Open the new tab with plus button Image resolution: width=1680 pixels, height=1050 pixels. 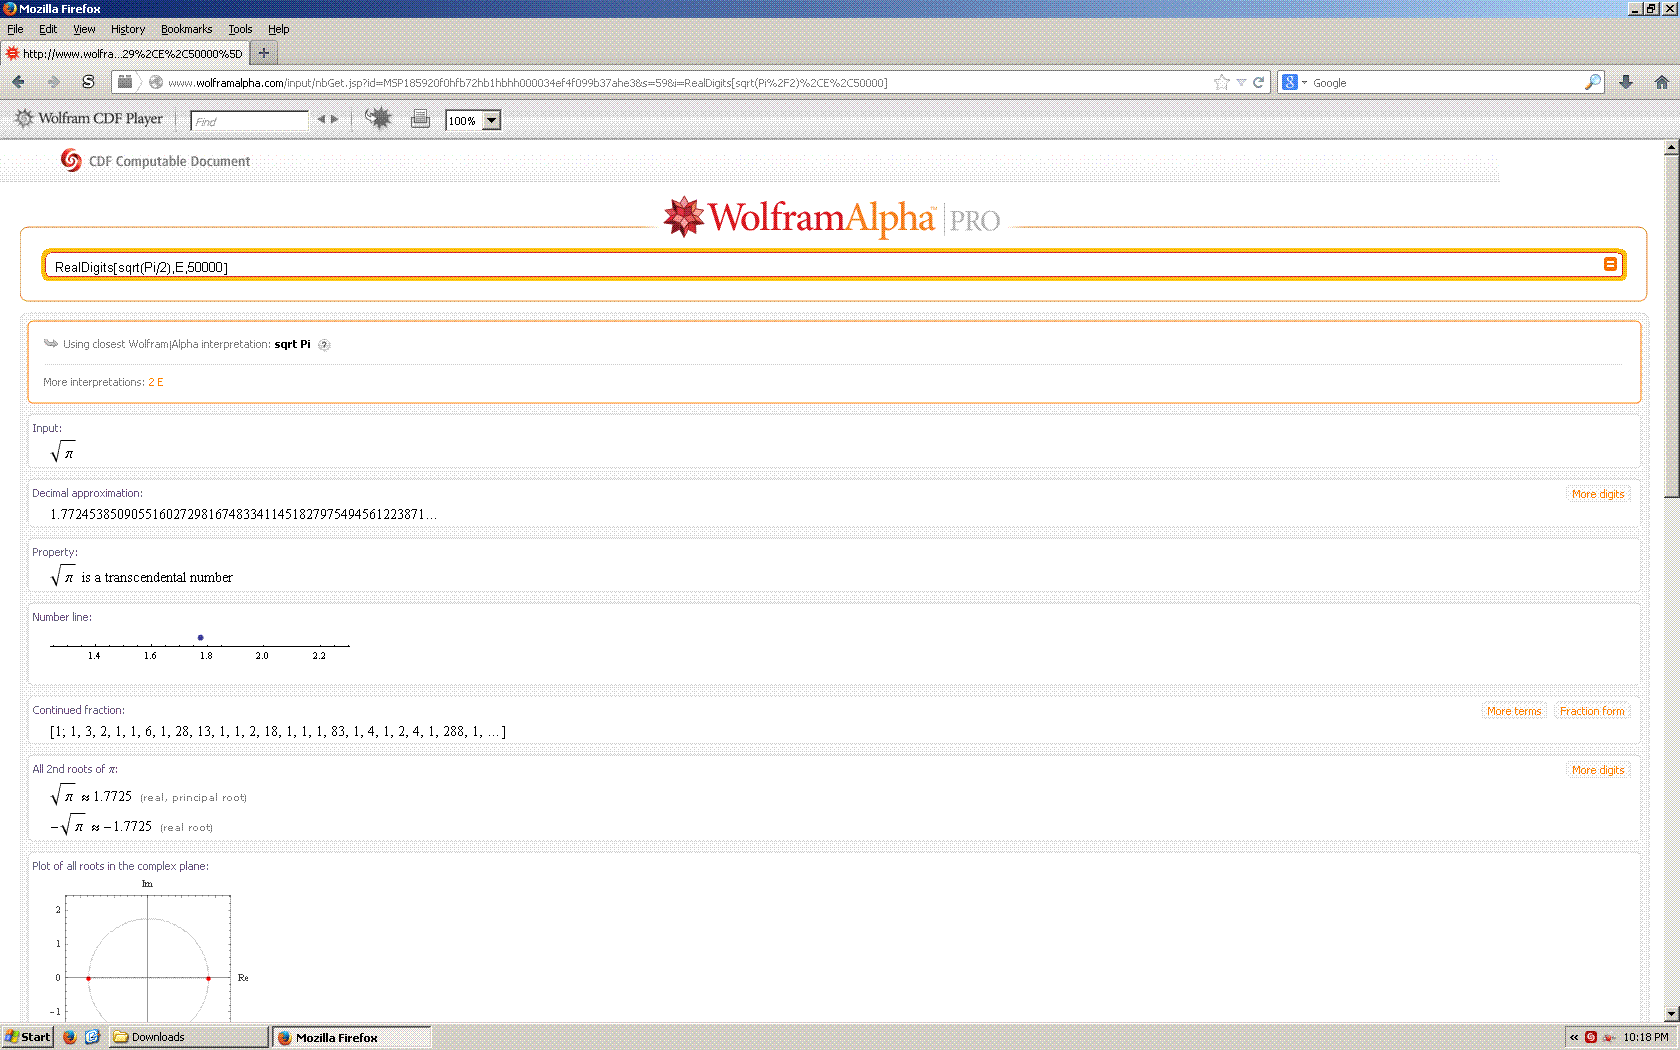264,53
